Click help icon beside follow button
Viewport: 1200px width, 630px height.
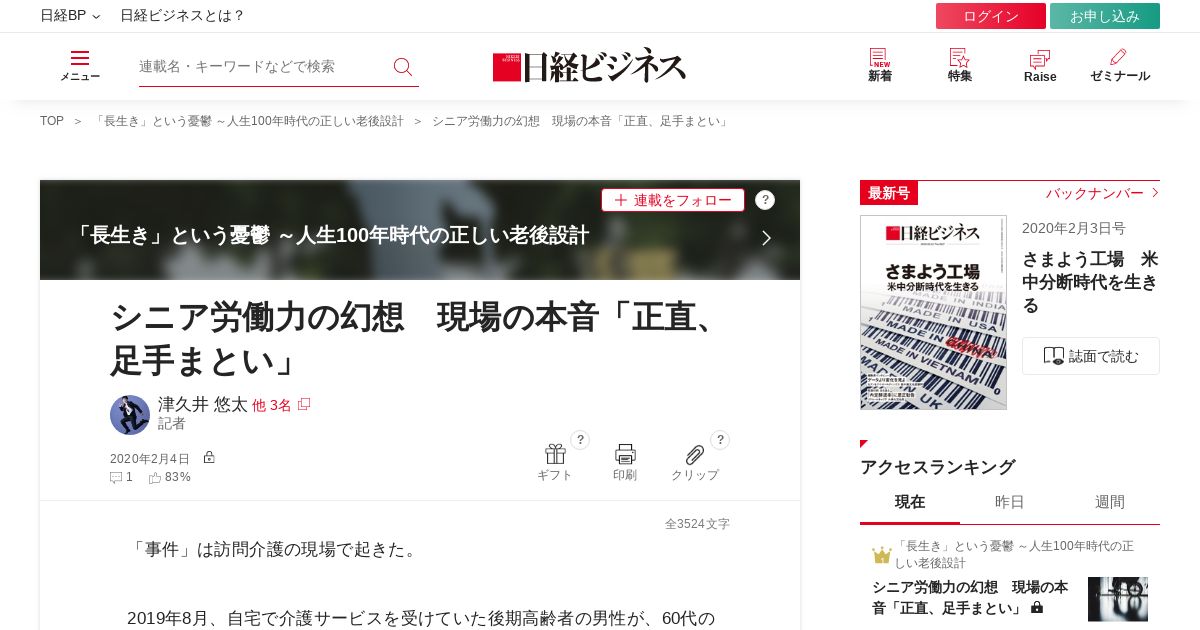[x=765, y=200]
